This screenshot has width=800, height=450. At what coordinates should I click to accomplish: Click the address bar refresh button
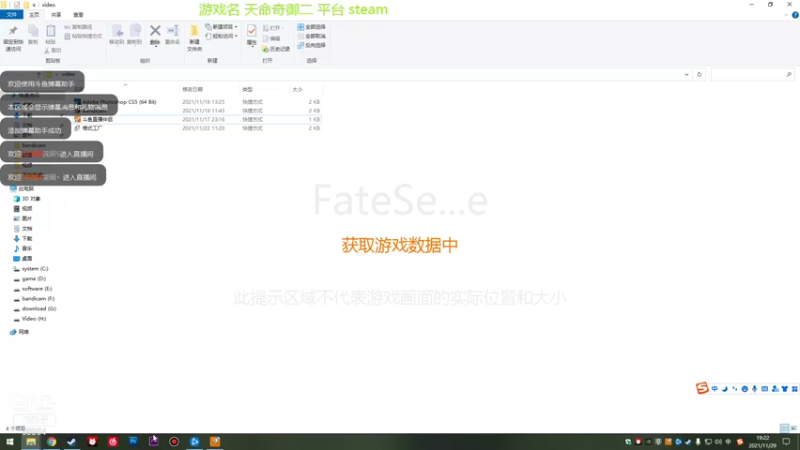[x=699, y=74]
